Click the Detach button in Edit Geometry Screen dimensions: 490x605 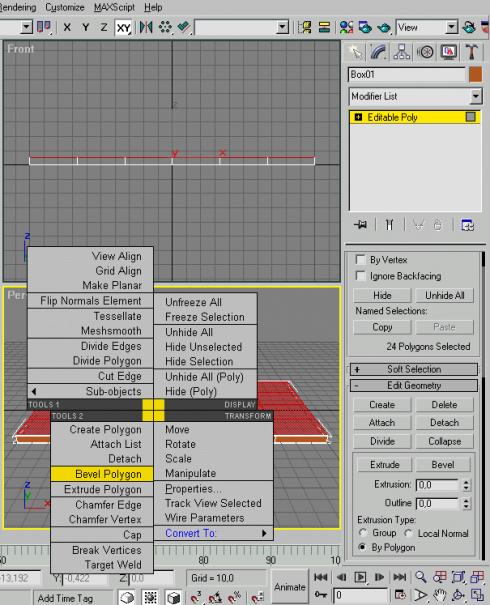pos(444,423)
